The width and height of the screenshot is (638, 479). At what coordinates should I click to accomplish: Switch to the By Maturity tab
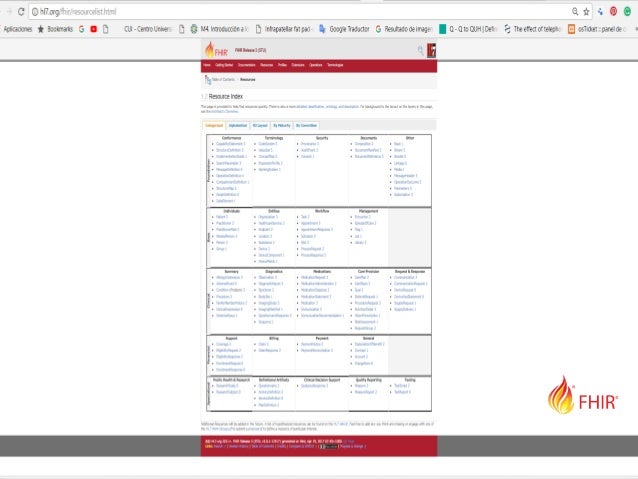click(x=282, y=125)
